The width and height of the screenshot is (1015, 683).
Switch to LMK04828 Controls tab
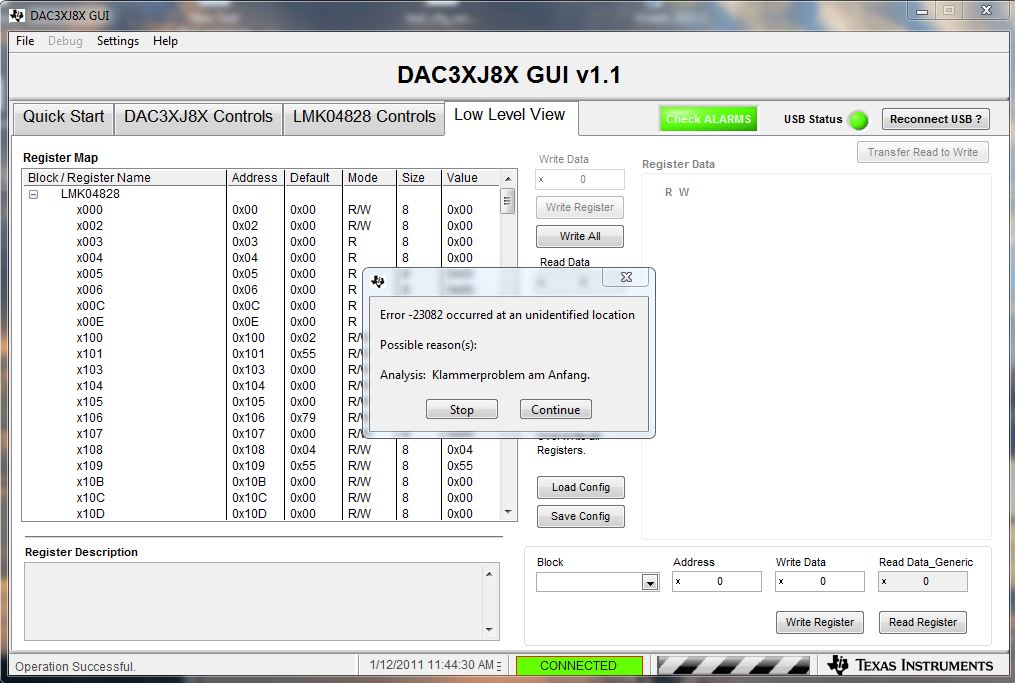pos(364,117)
